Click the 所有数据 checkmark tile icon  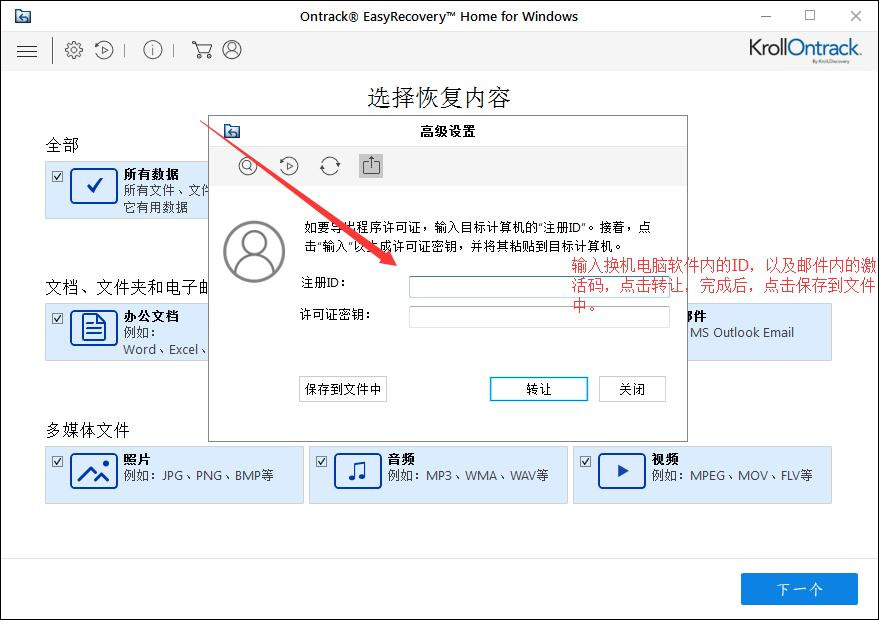pos(94,186)
